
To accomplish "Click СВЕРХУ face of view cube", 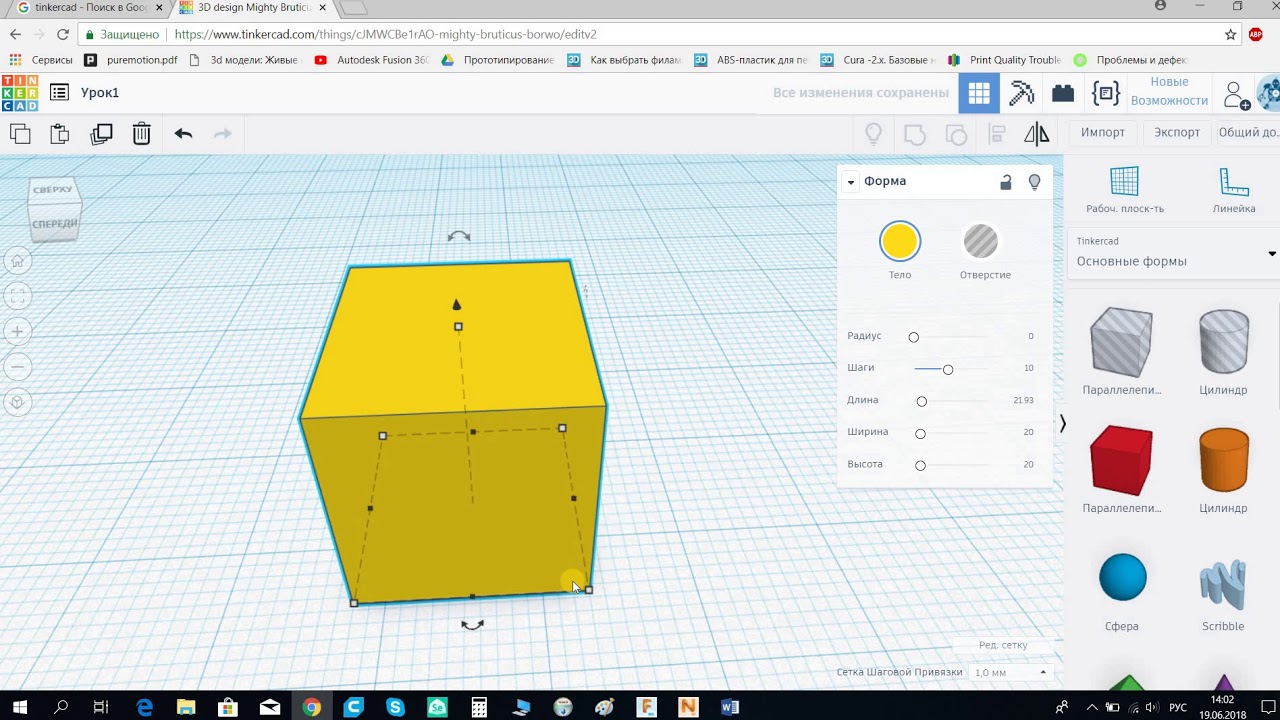I will coord(52,189).
